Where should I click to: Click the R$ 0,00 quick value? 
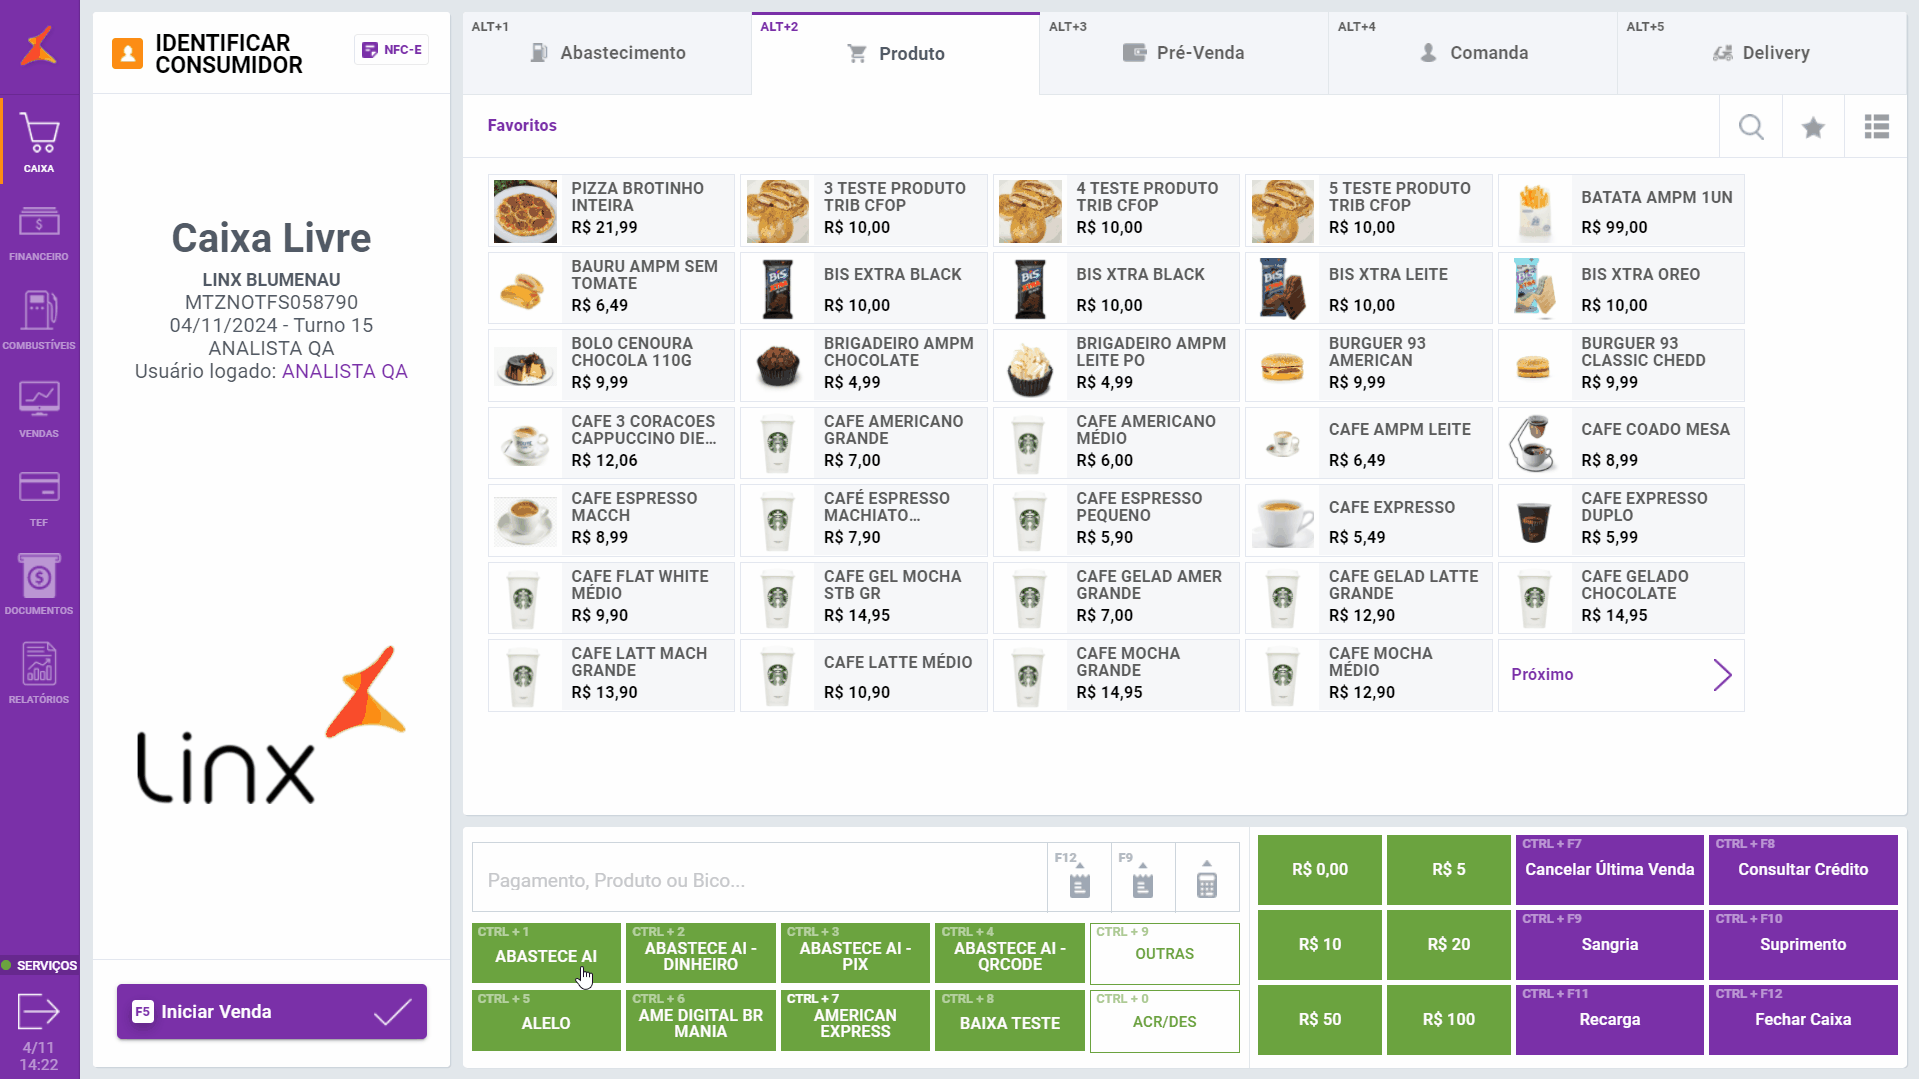[x=1320, y=870]
